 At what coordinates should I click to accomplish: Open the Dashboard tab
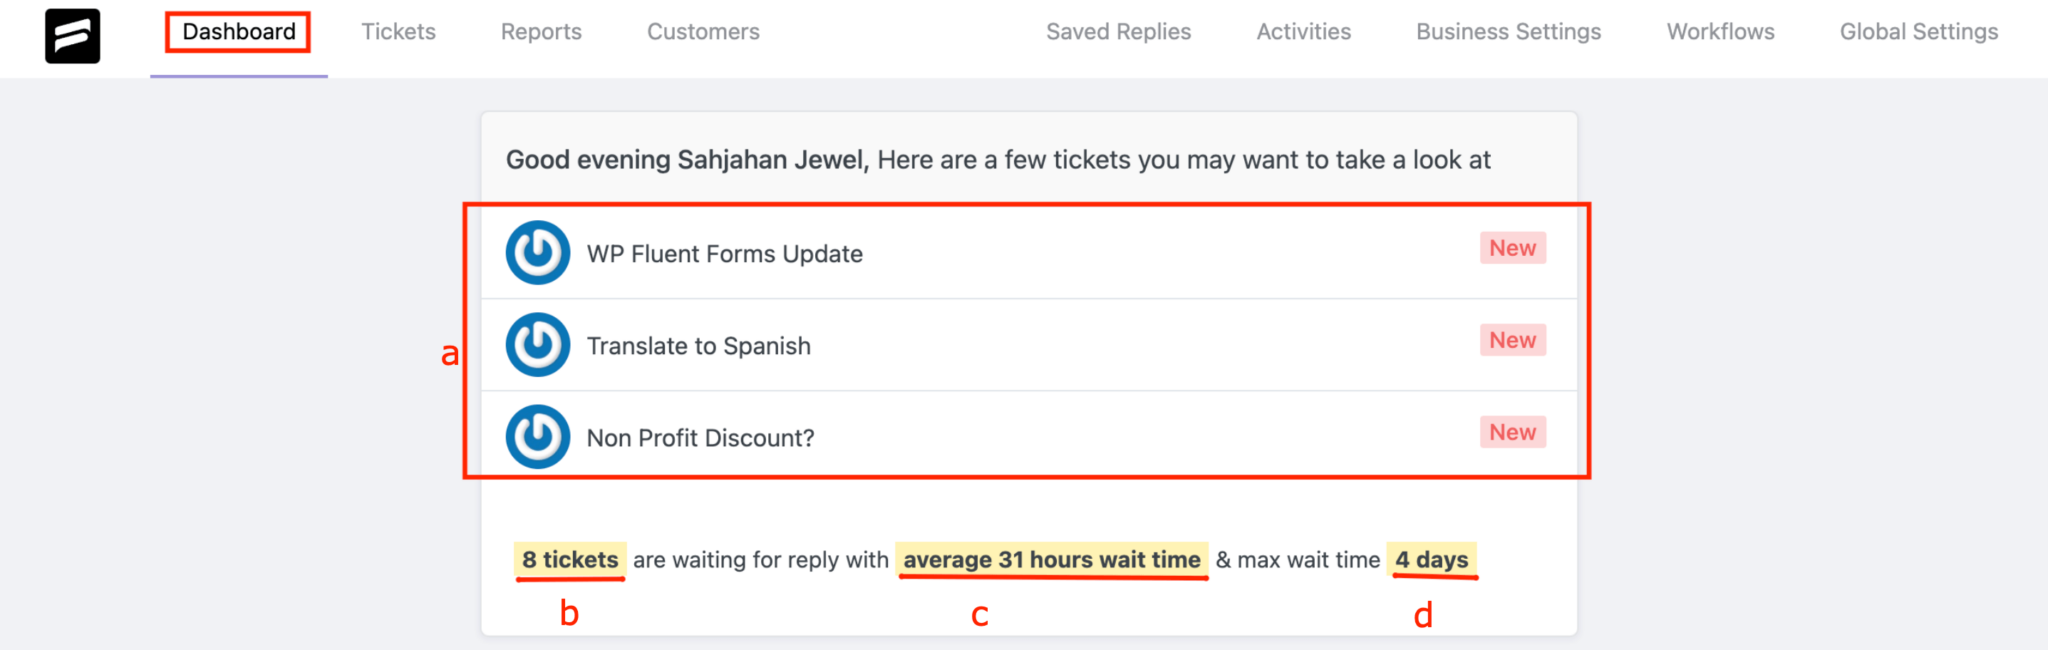pos(239,32)
